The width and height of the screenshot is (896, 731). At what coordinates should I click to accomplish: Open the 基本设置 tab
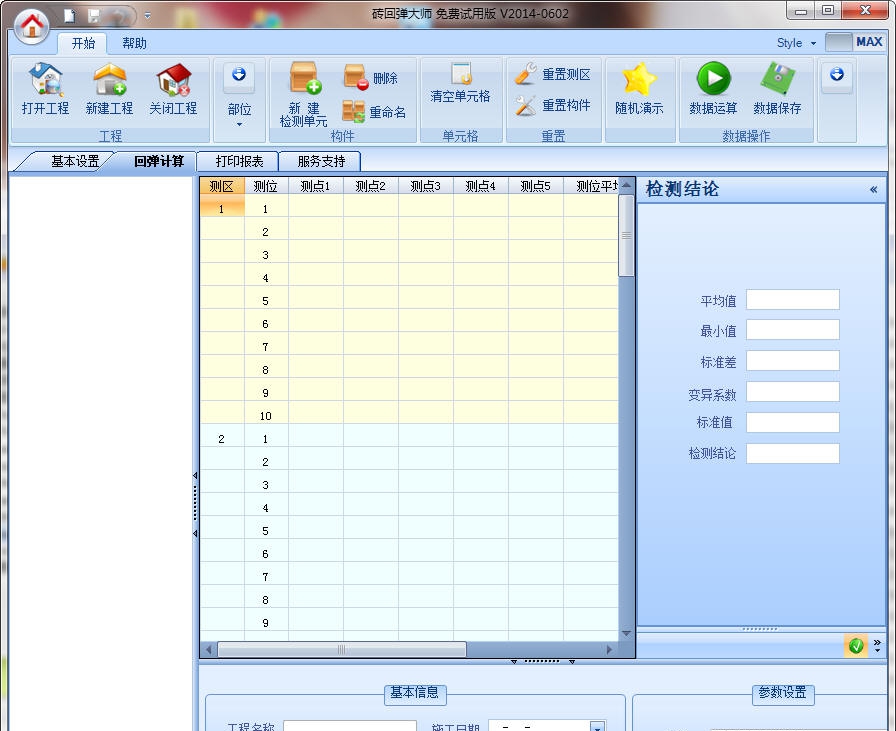pyautogui.click(x=75, y=161)
